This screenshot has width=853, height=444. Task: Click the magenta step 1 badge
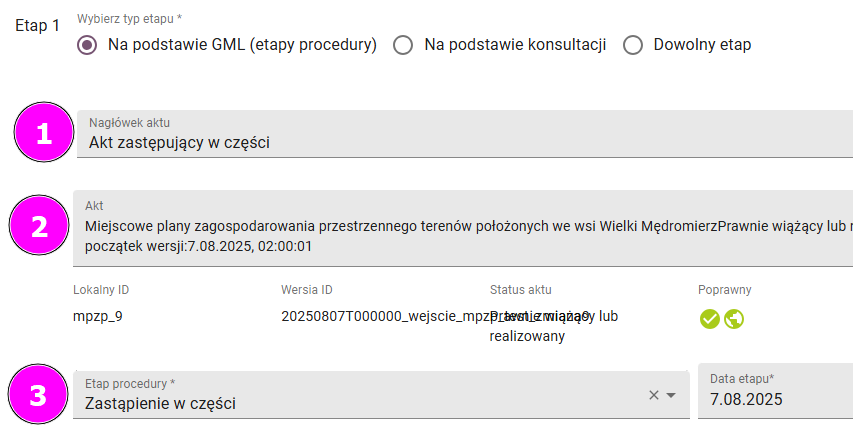(x=44, y=134)
